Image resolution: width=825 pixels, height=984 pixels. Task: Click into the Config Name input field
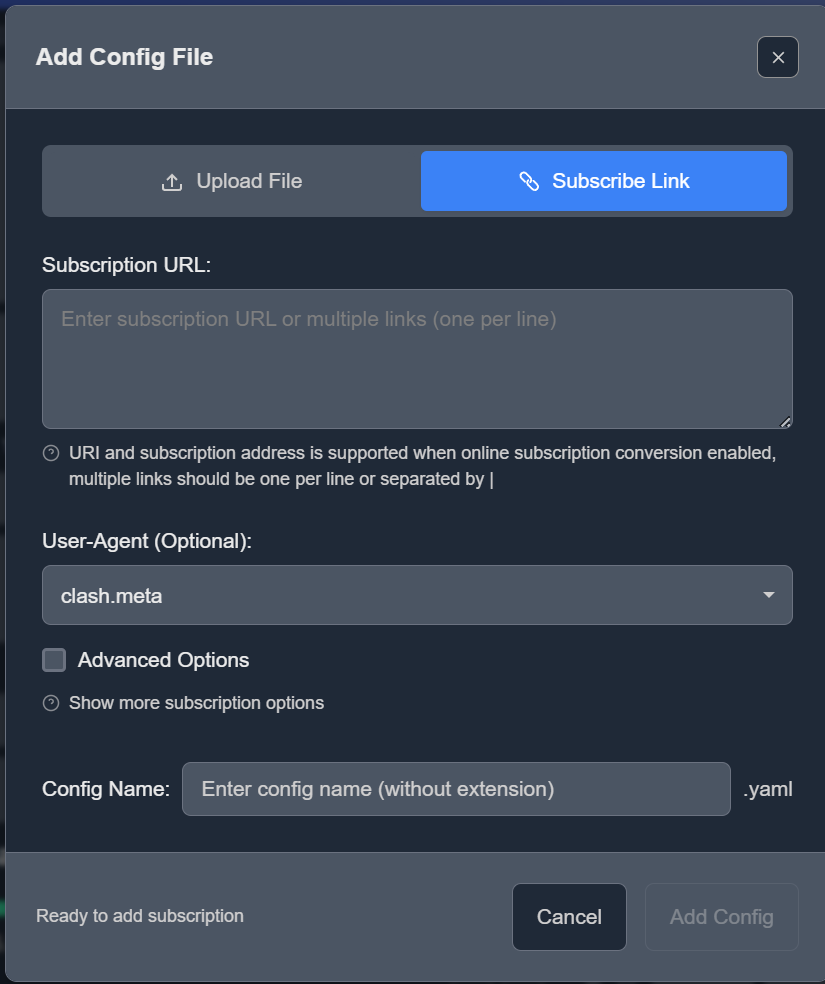click(456, 789)
